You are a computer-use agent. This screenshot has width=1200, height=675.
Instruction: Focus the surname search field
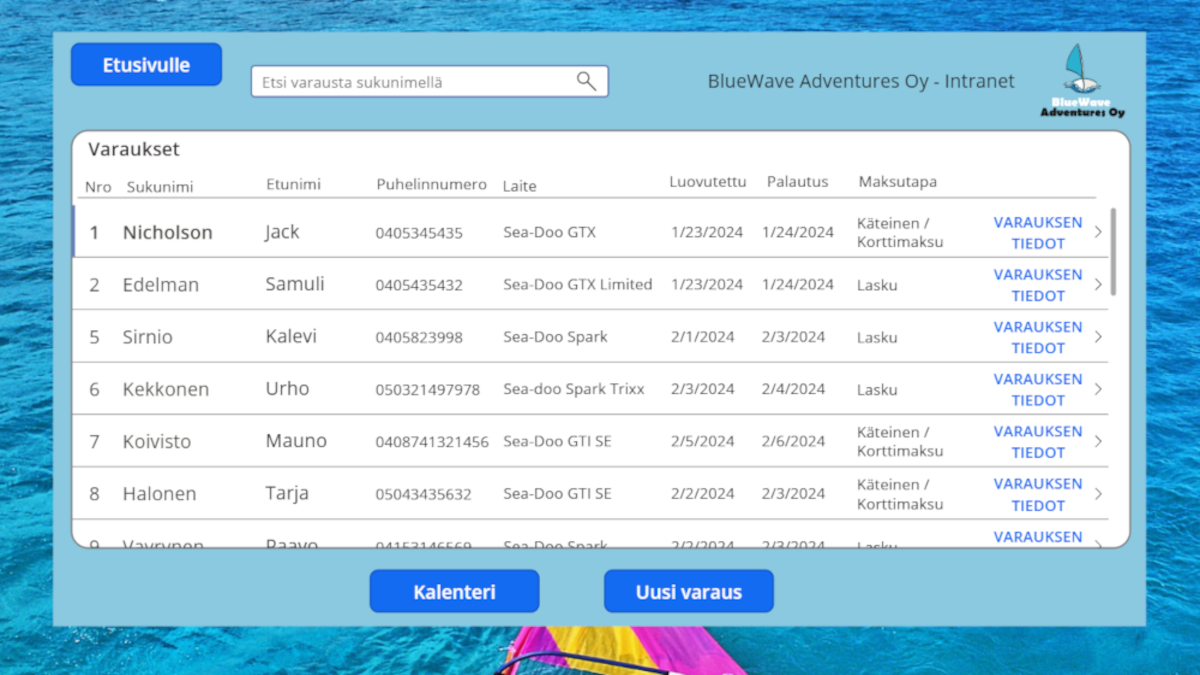pos(429,82)
